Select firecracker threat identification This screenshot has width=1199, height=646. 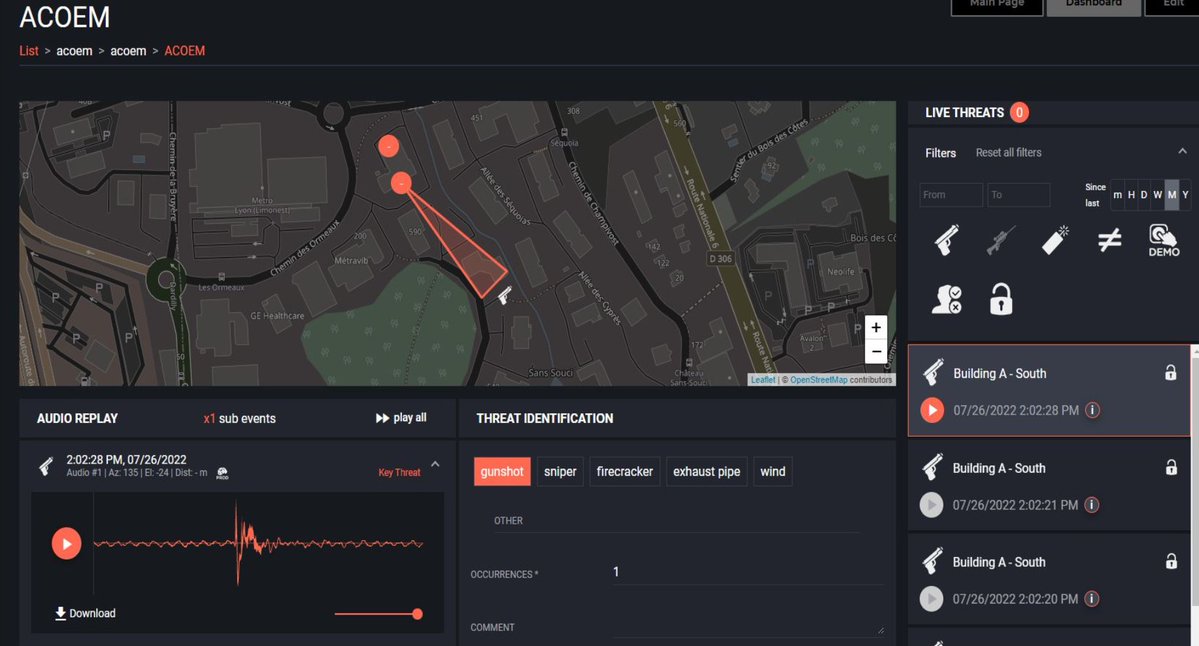625,472
